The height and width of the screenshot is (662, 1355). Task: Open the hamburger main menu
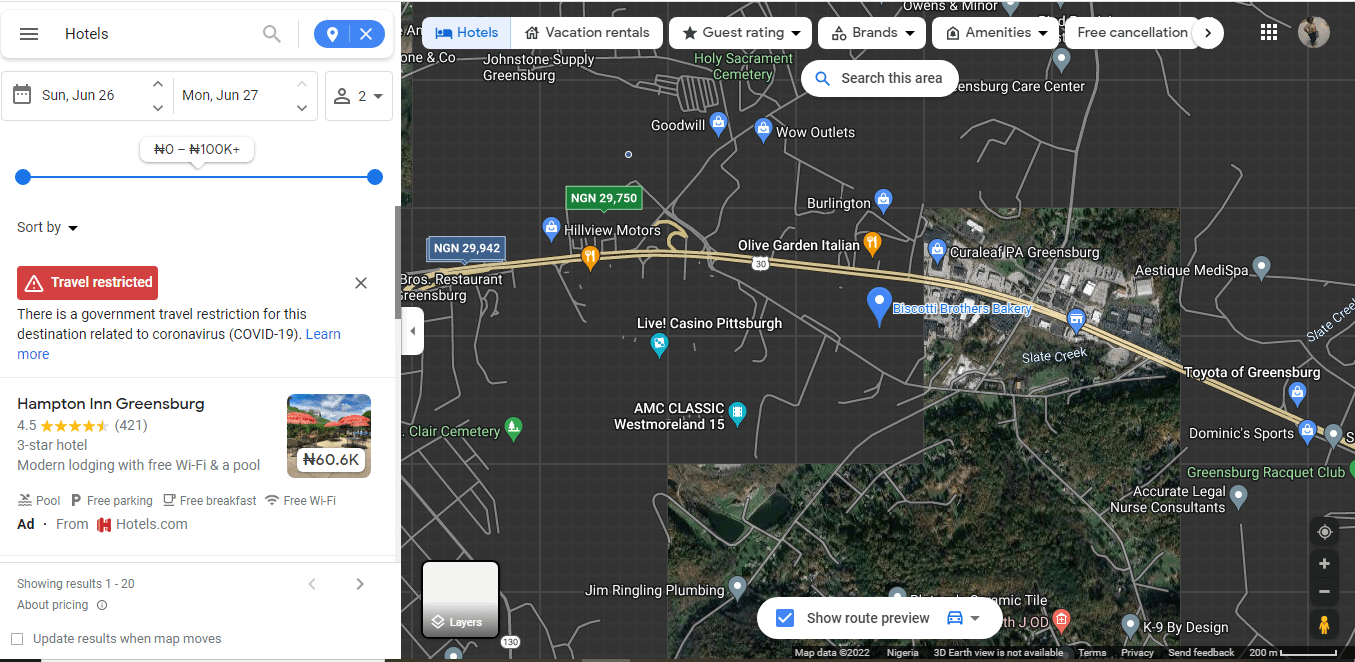coord(29,34)
